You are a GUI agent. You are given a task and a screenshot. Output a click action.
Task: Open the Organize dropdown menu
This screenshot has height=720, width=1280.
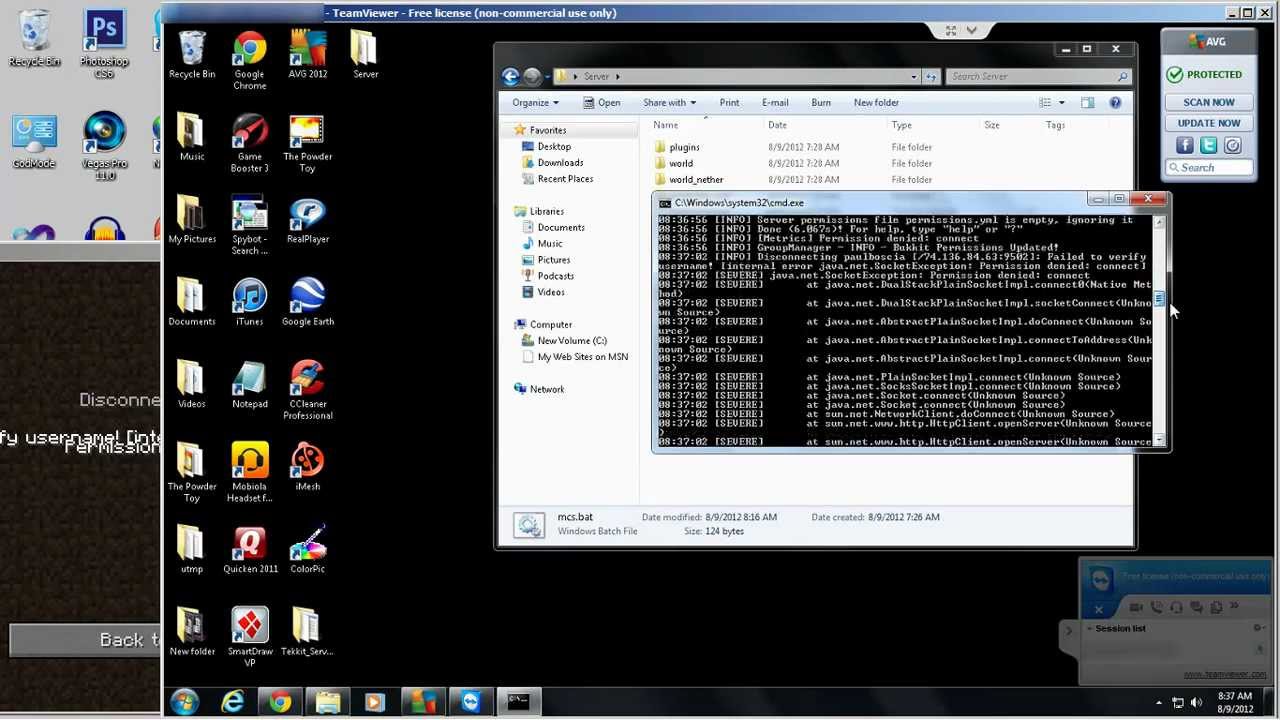click(536, 102)
